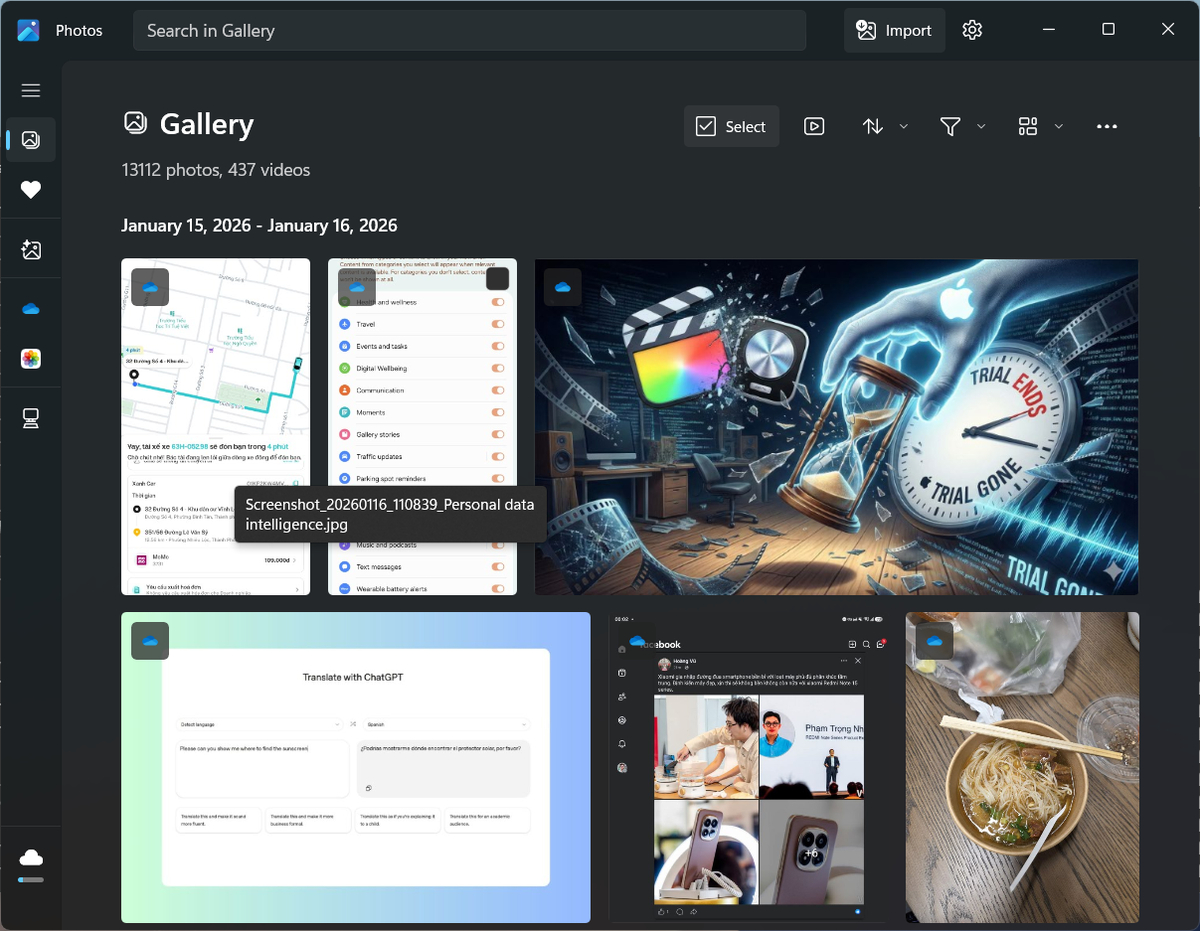Click the Search in Gallery field
The width and height of the screenshot is (1200, 931).
[x=469, y=30]
